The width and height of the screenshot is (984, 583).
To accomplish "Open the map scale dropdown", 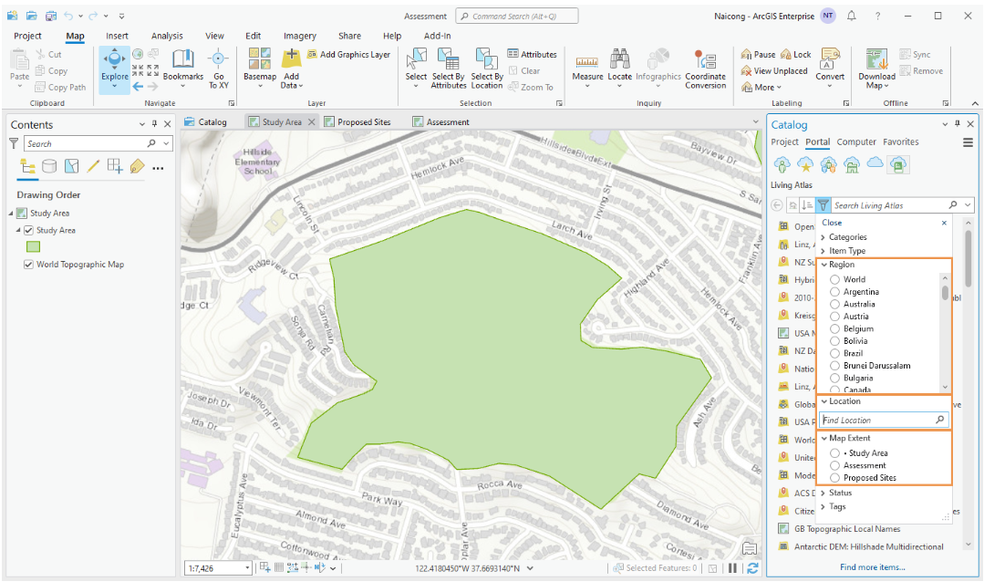I will [247, 568].
